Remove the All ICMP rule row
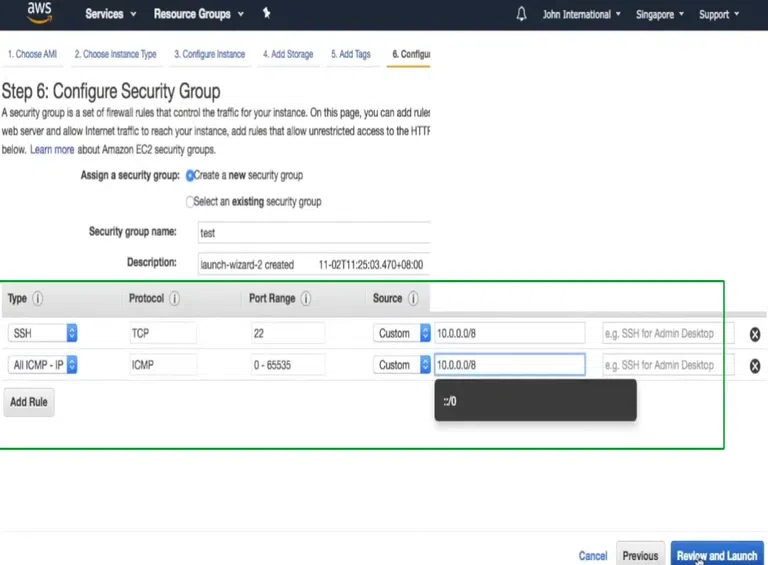Screen dimensions: 768x565 point(755,366)
